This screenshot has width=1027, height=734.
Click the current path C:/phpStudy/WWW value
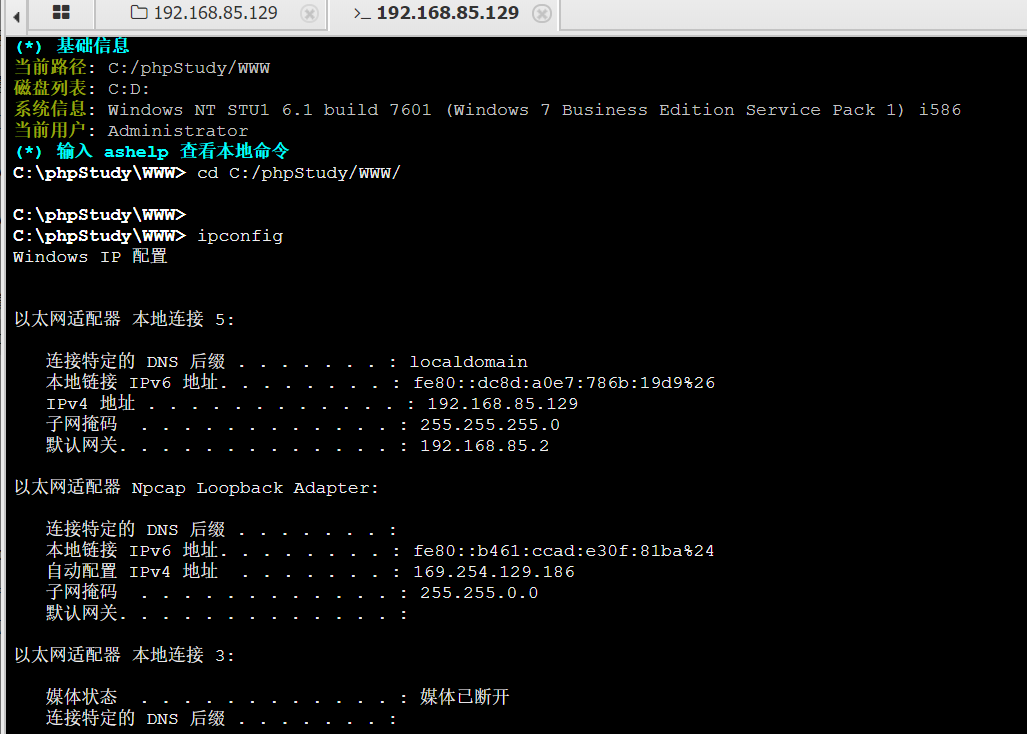[189, 68]
